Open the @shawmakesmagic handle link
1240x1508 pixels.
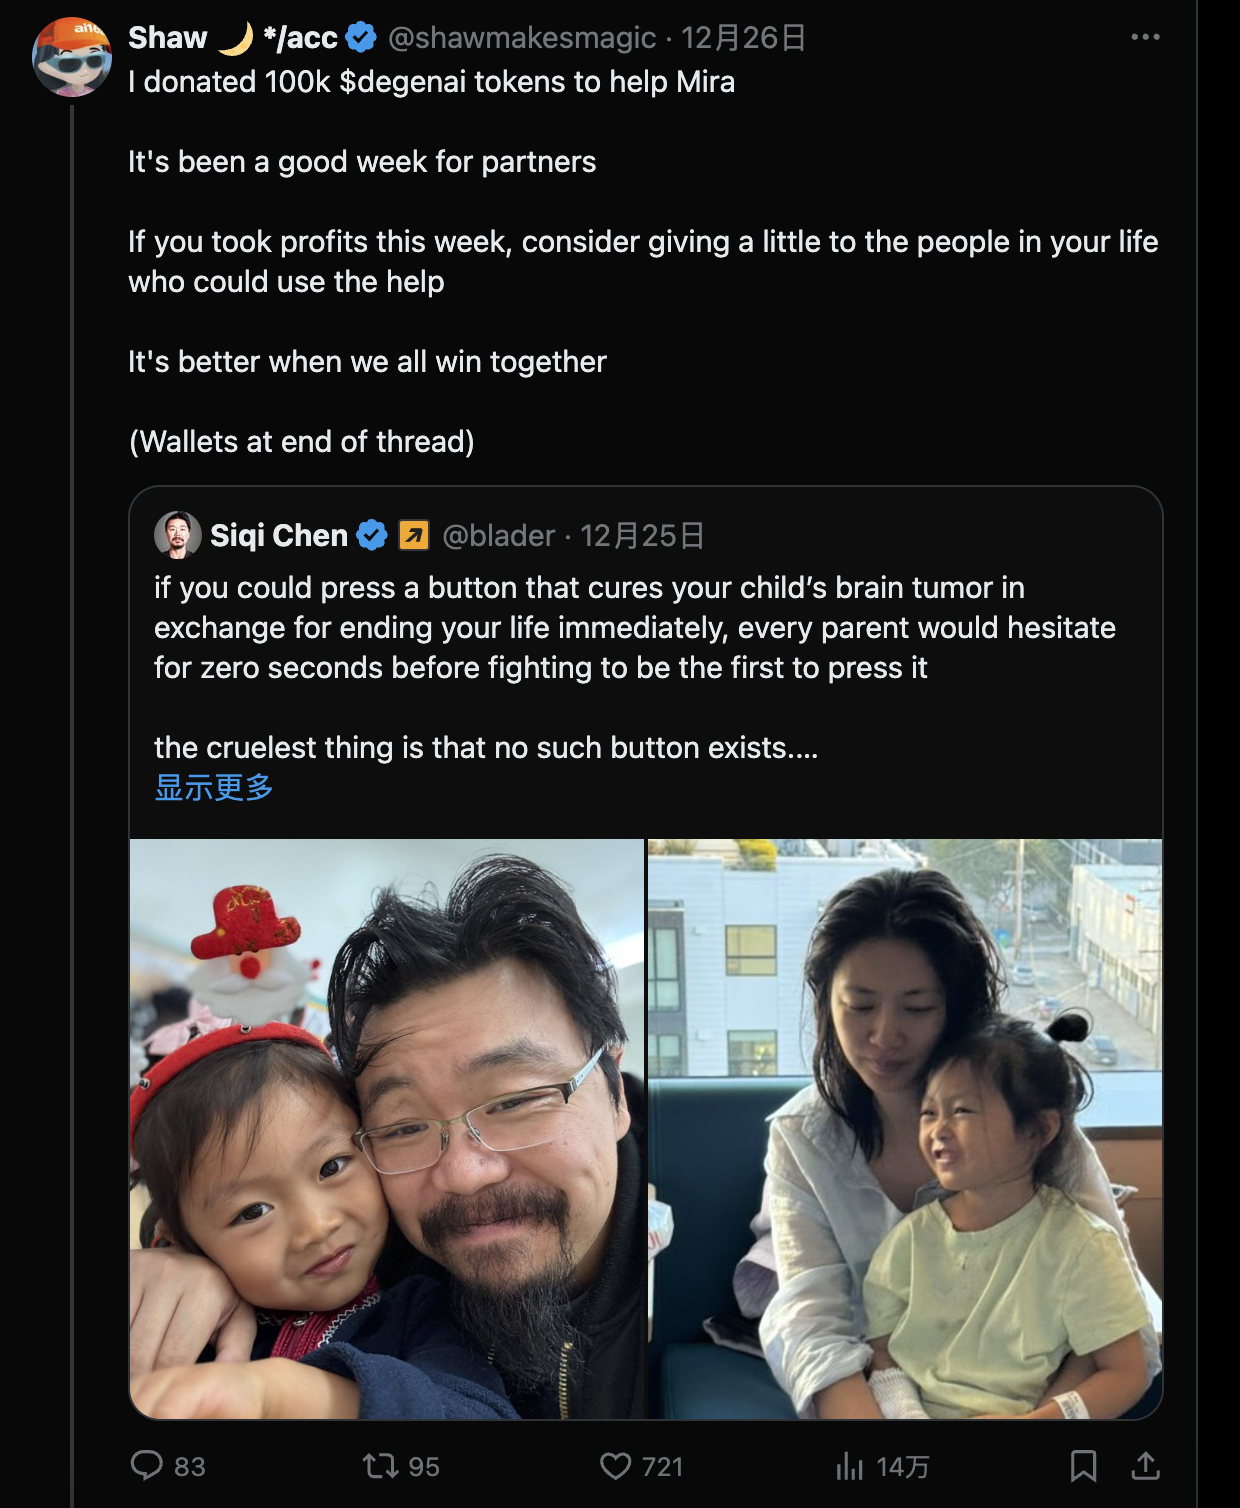522,38
